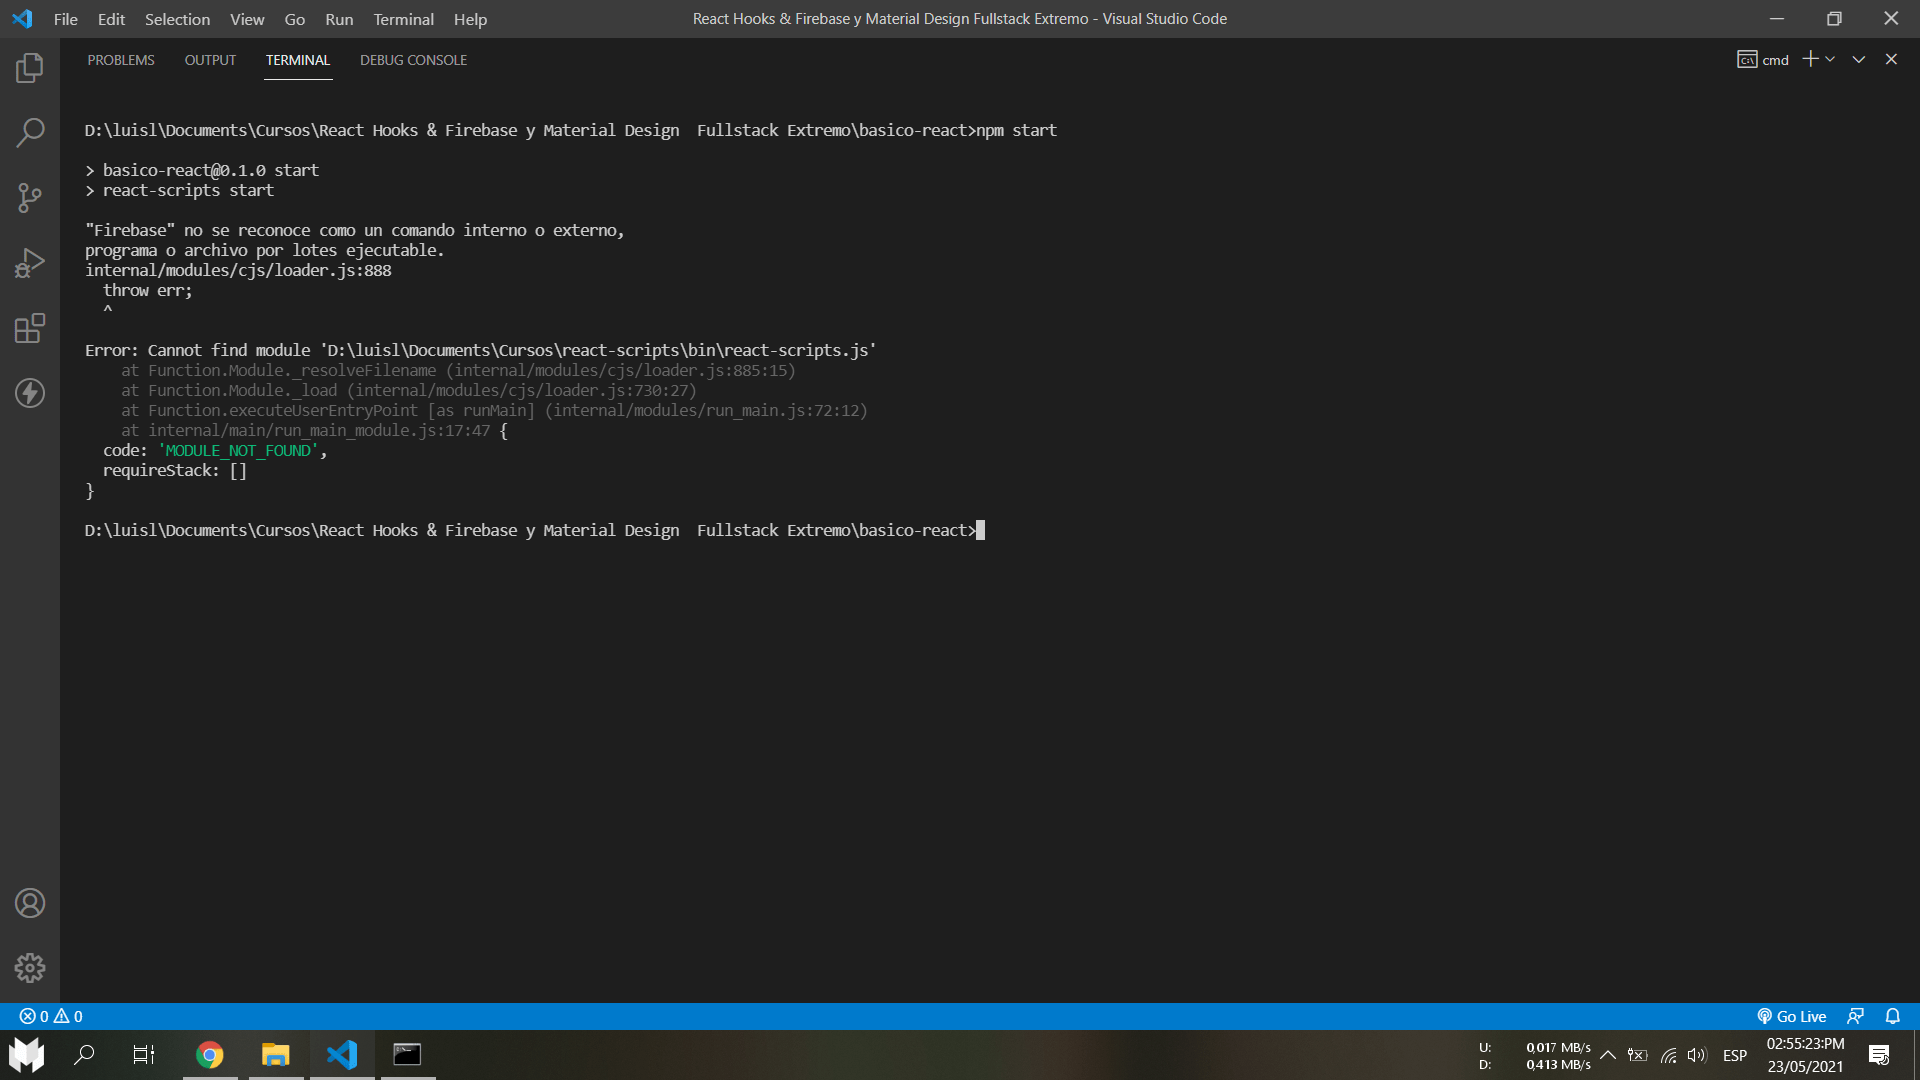Image resolution: width=1920 pixels, height=1080 pixels.
Task: Click the internal/modules/cjs/loader.js:888 path
Action: click(238, 270)
